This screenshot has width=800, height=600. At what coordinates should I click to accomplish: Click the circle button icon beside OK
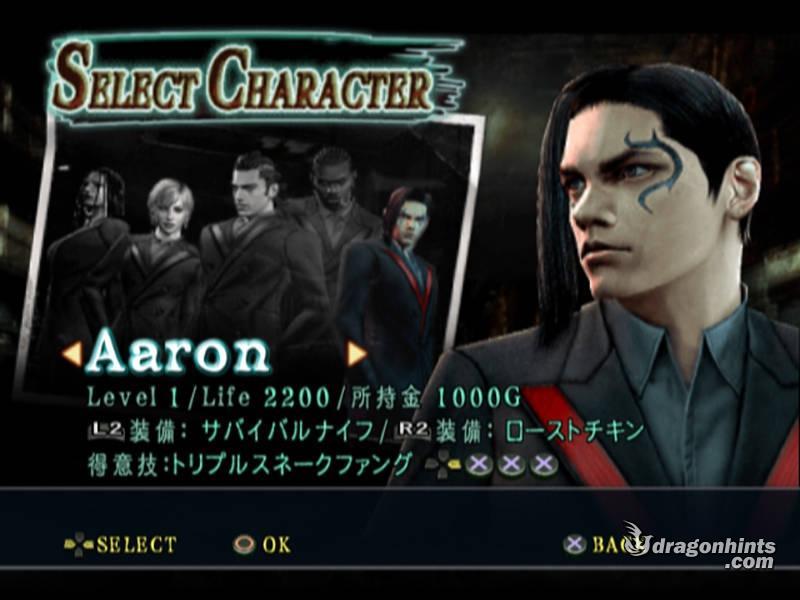coord(244,545)
